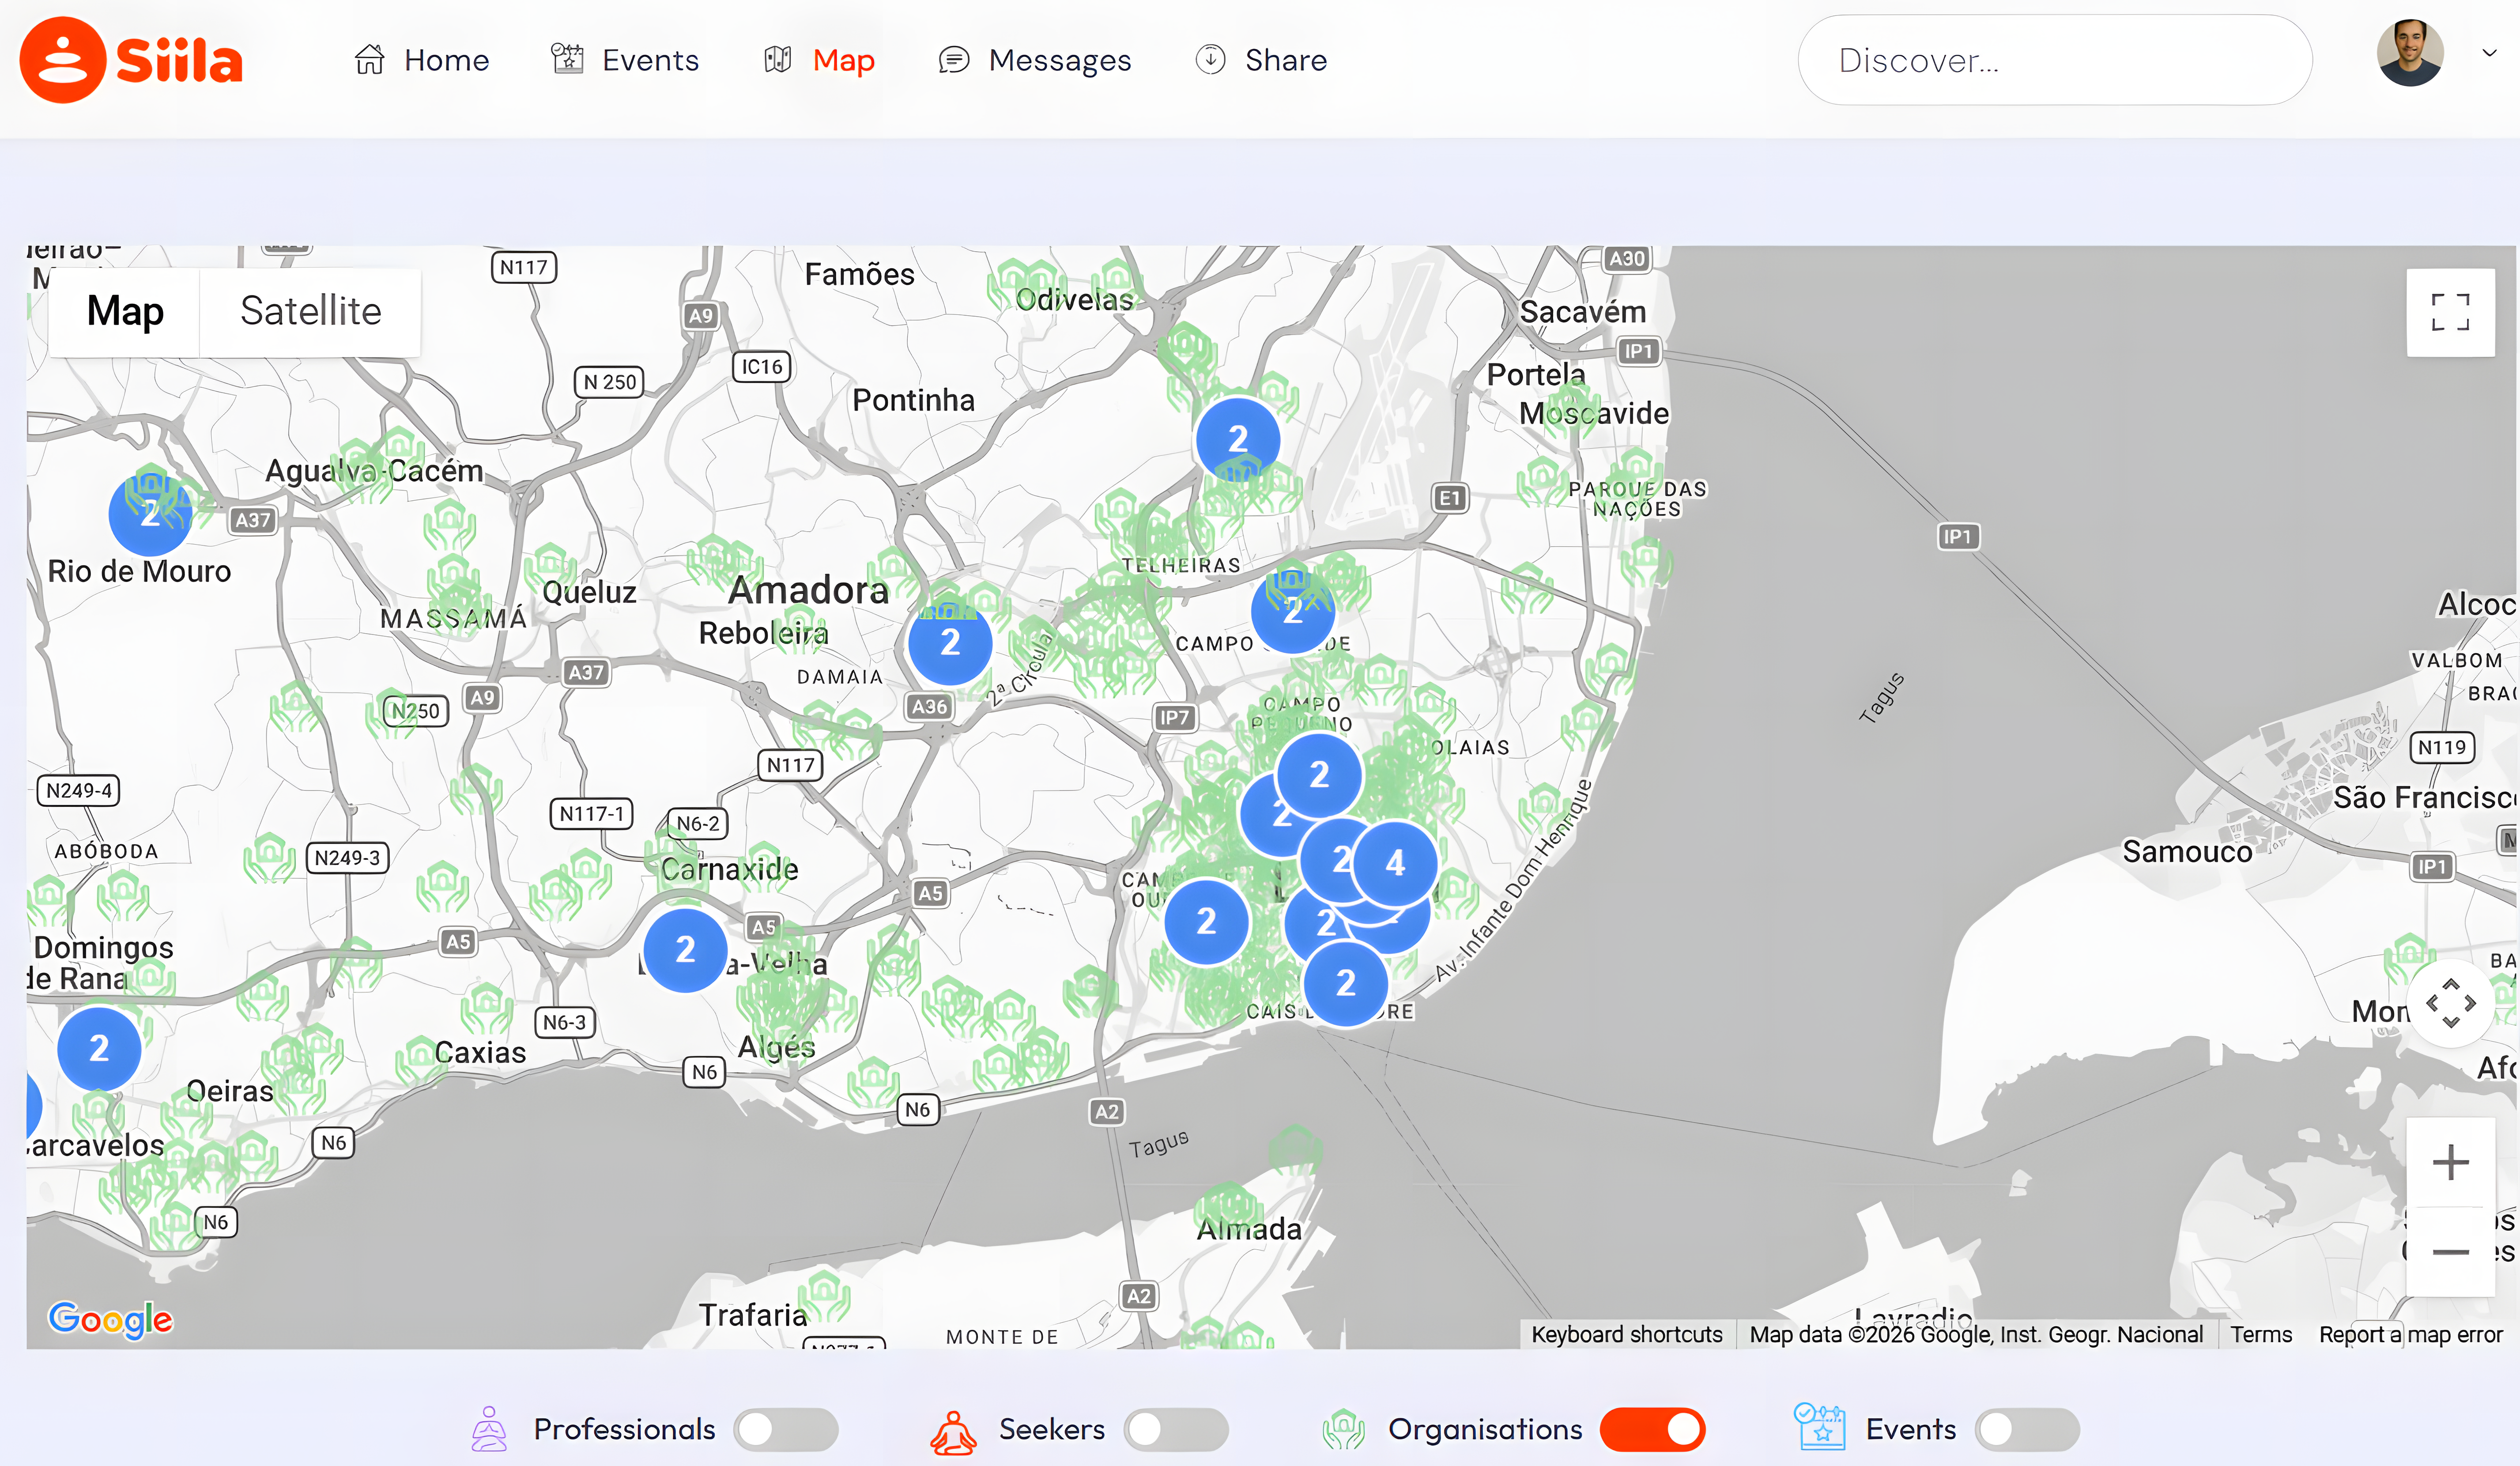Open cluster 2 below Odivelas
2520x1466 pixels.
pyautogui.click(x=1238, y=439)
